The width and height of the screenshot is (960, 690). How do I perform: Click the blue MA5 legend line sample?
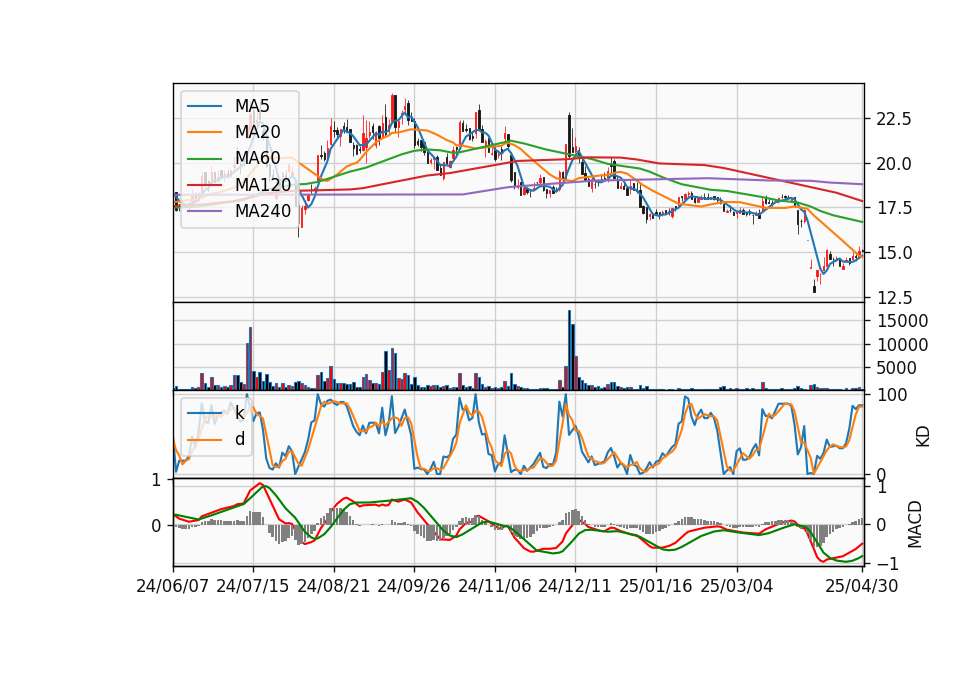coord(204,106)
